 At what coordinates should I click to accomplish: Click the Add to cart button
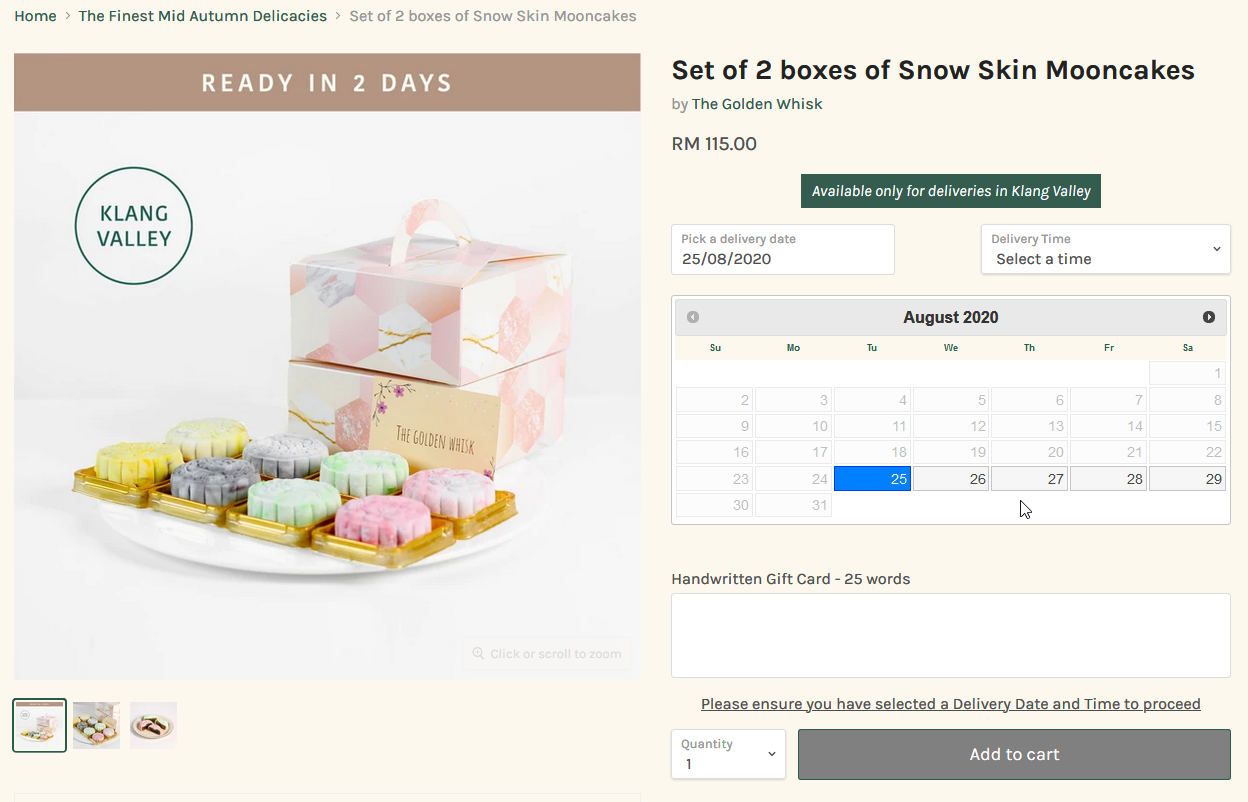pyautogui.click(x=1014, y=754)
